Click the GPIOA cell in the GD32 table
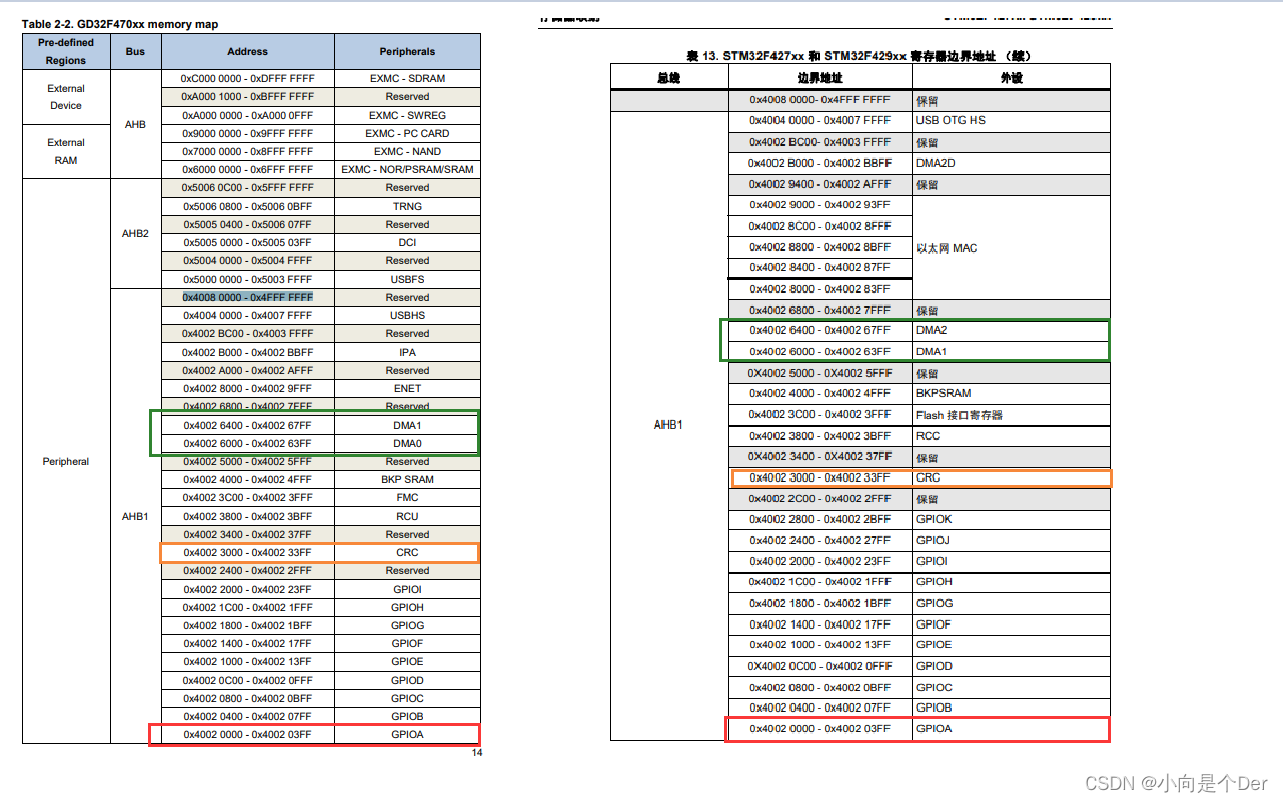Viewport: 1283px width, 803px height. pos(407,734)
